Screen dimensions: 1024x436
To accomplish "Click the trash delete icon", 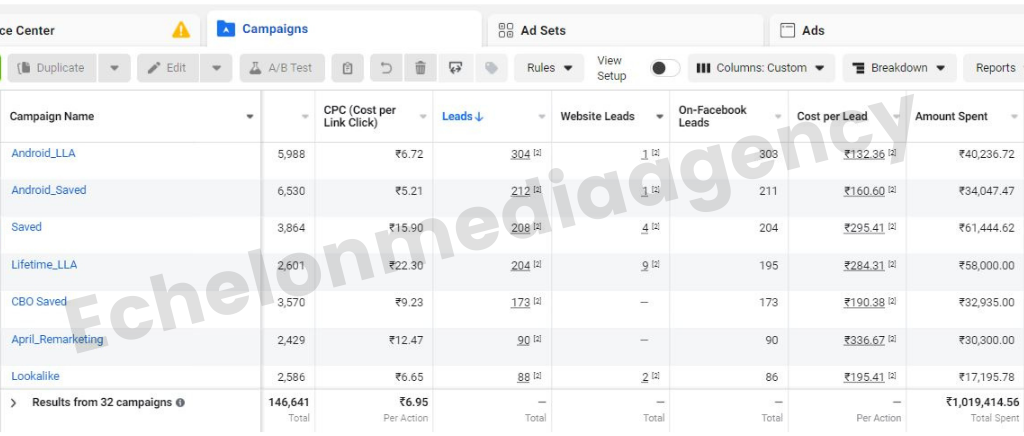I will (421, 68).
